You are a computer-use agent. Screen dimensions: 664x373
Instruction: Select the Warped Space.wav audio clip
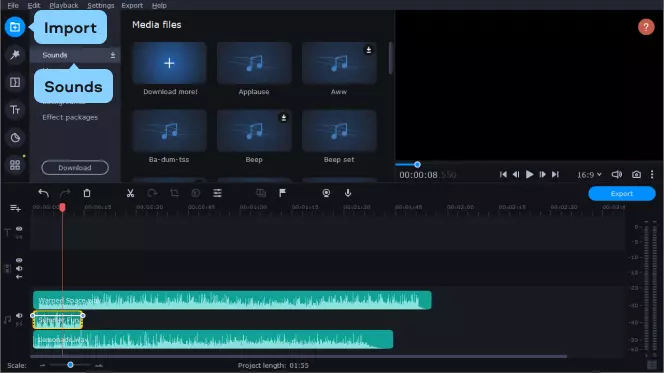pyautogui.click(x=232, y=300)
